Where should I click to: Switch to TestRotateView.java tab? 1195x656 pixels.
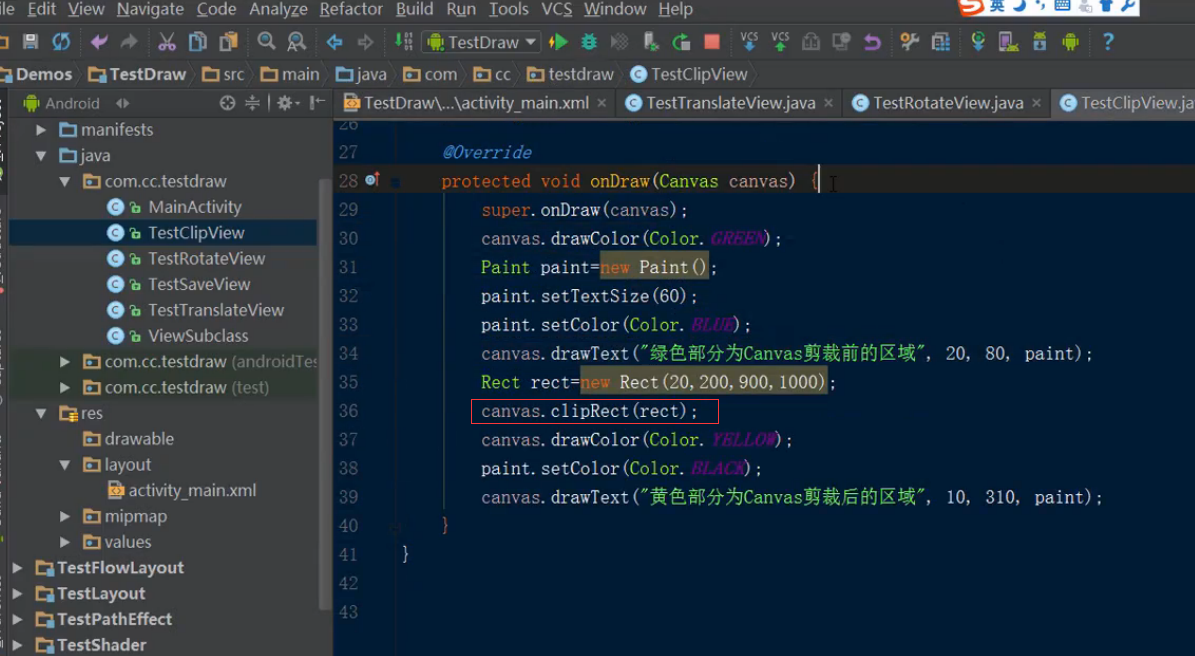click(947, 103)
